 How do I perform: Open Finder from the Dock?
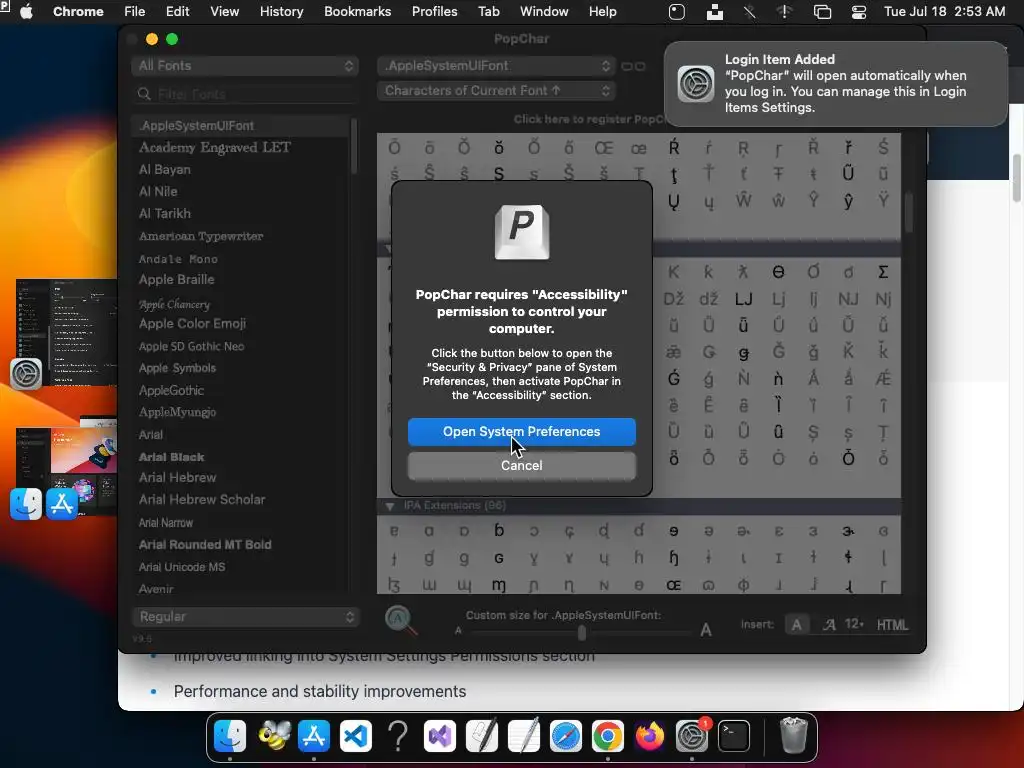(230, 736)
